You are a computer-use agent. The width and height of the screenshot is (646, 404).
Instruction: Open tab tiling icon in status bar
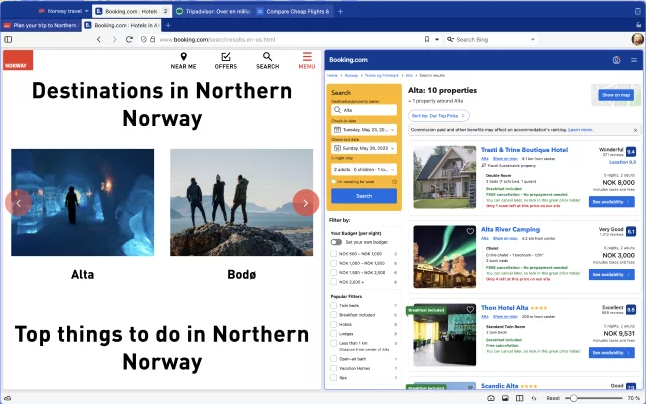coord(520,398)
